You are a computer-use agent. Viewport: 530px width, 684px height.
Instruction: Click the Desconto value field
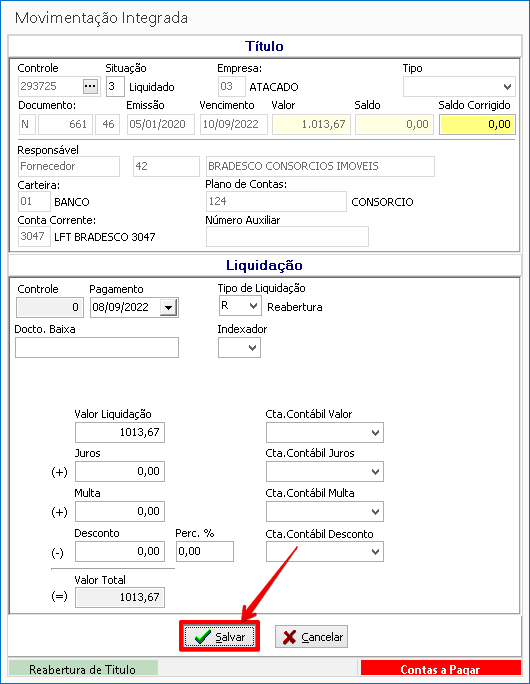[x=120, y=551]
